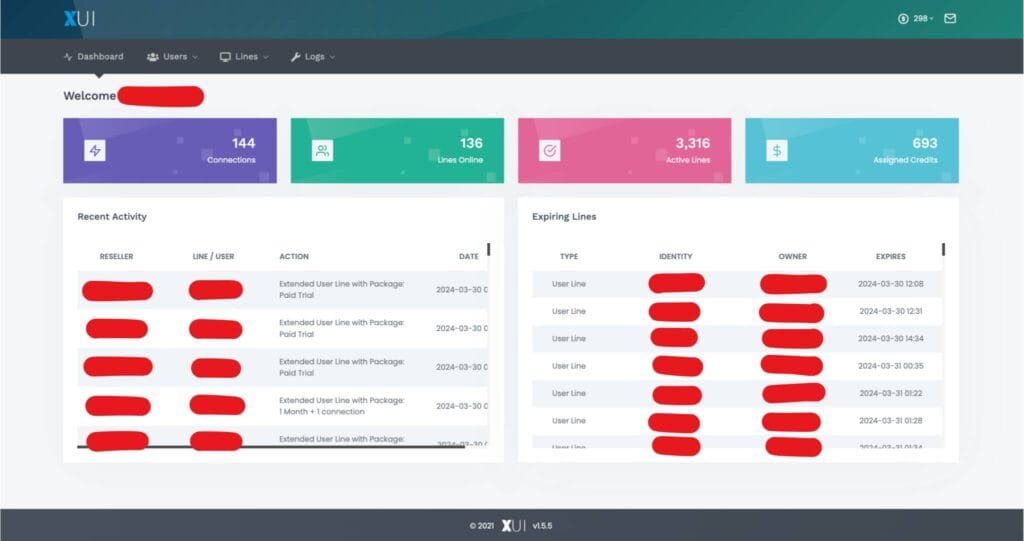
Task: Click the RESELLER column header
Action: [x=116, y=256]
